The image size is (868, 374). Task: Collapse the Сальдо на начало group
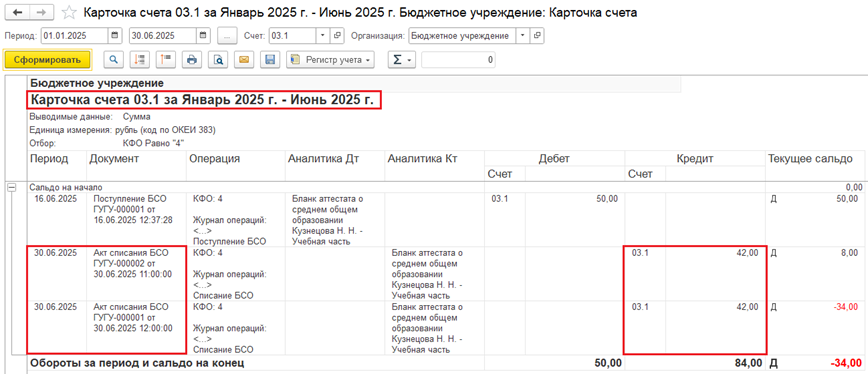[x=11, y=188]
